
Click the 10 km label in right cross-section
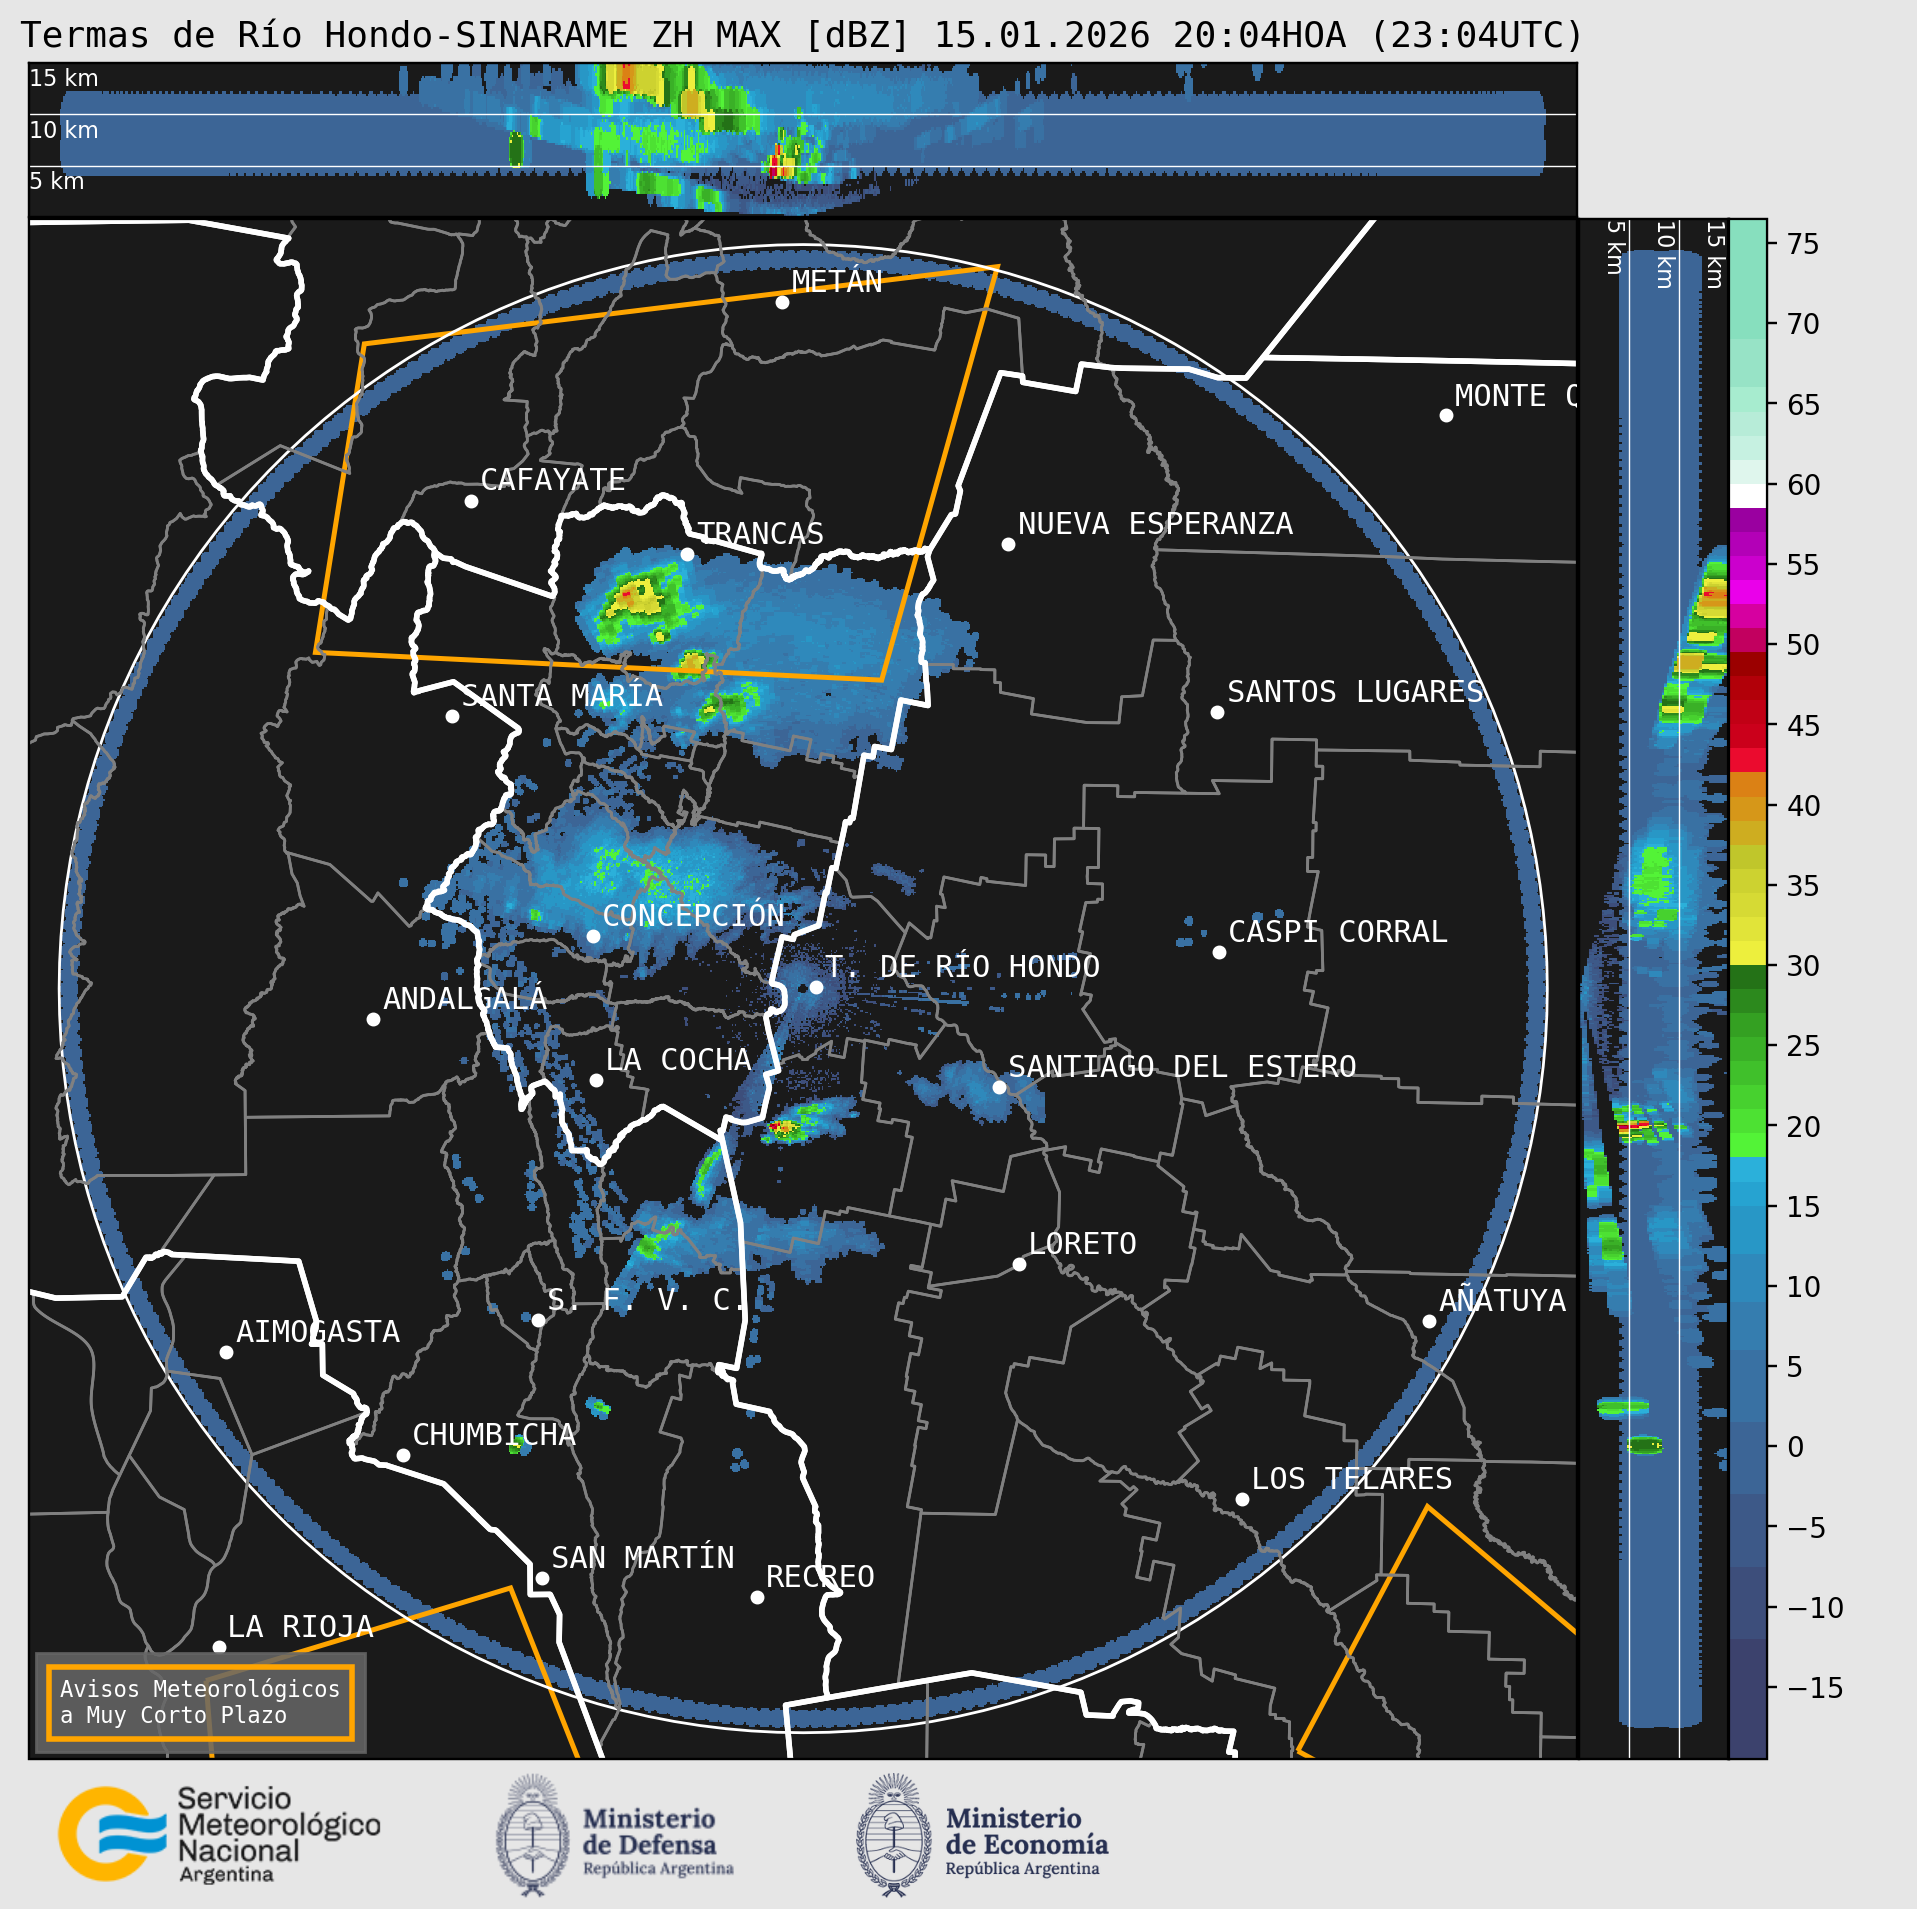1665,255
